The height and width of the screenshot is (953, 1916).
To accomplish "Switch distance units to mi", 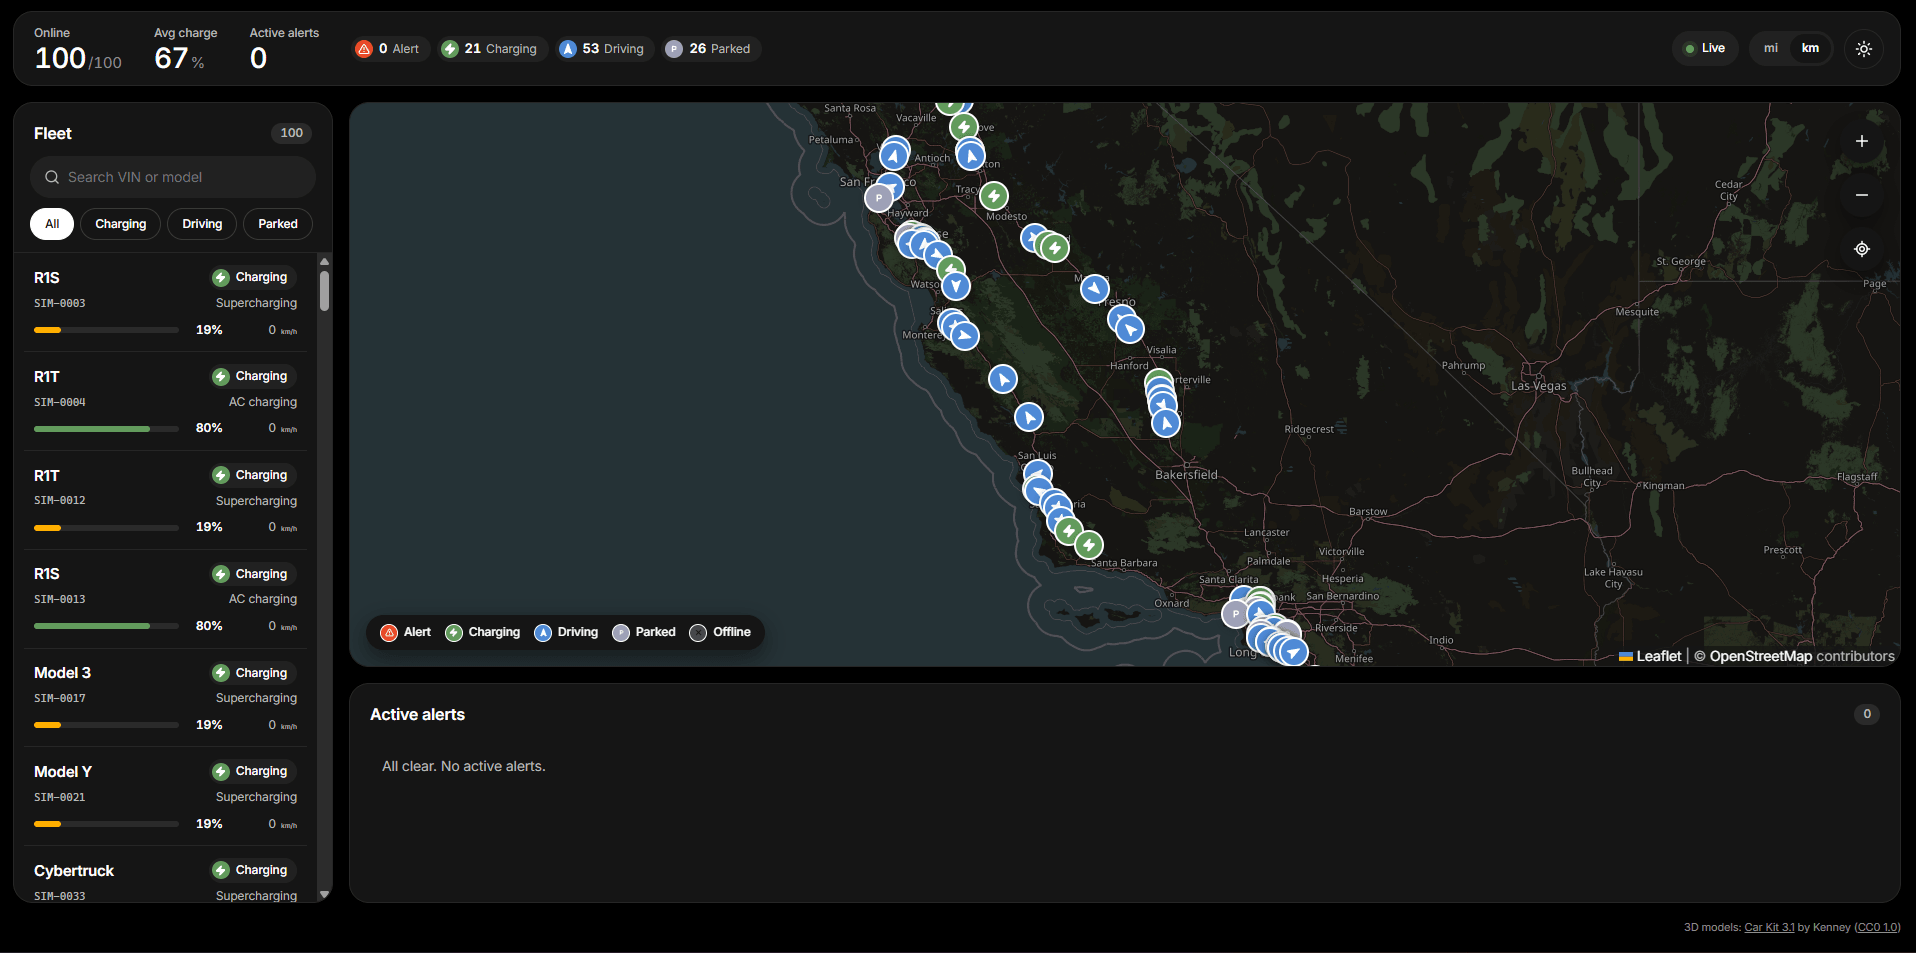I will (1771, 48).
